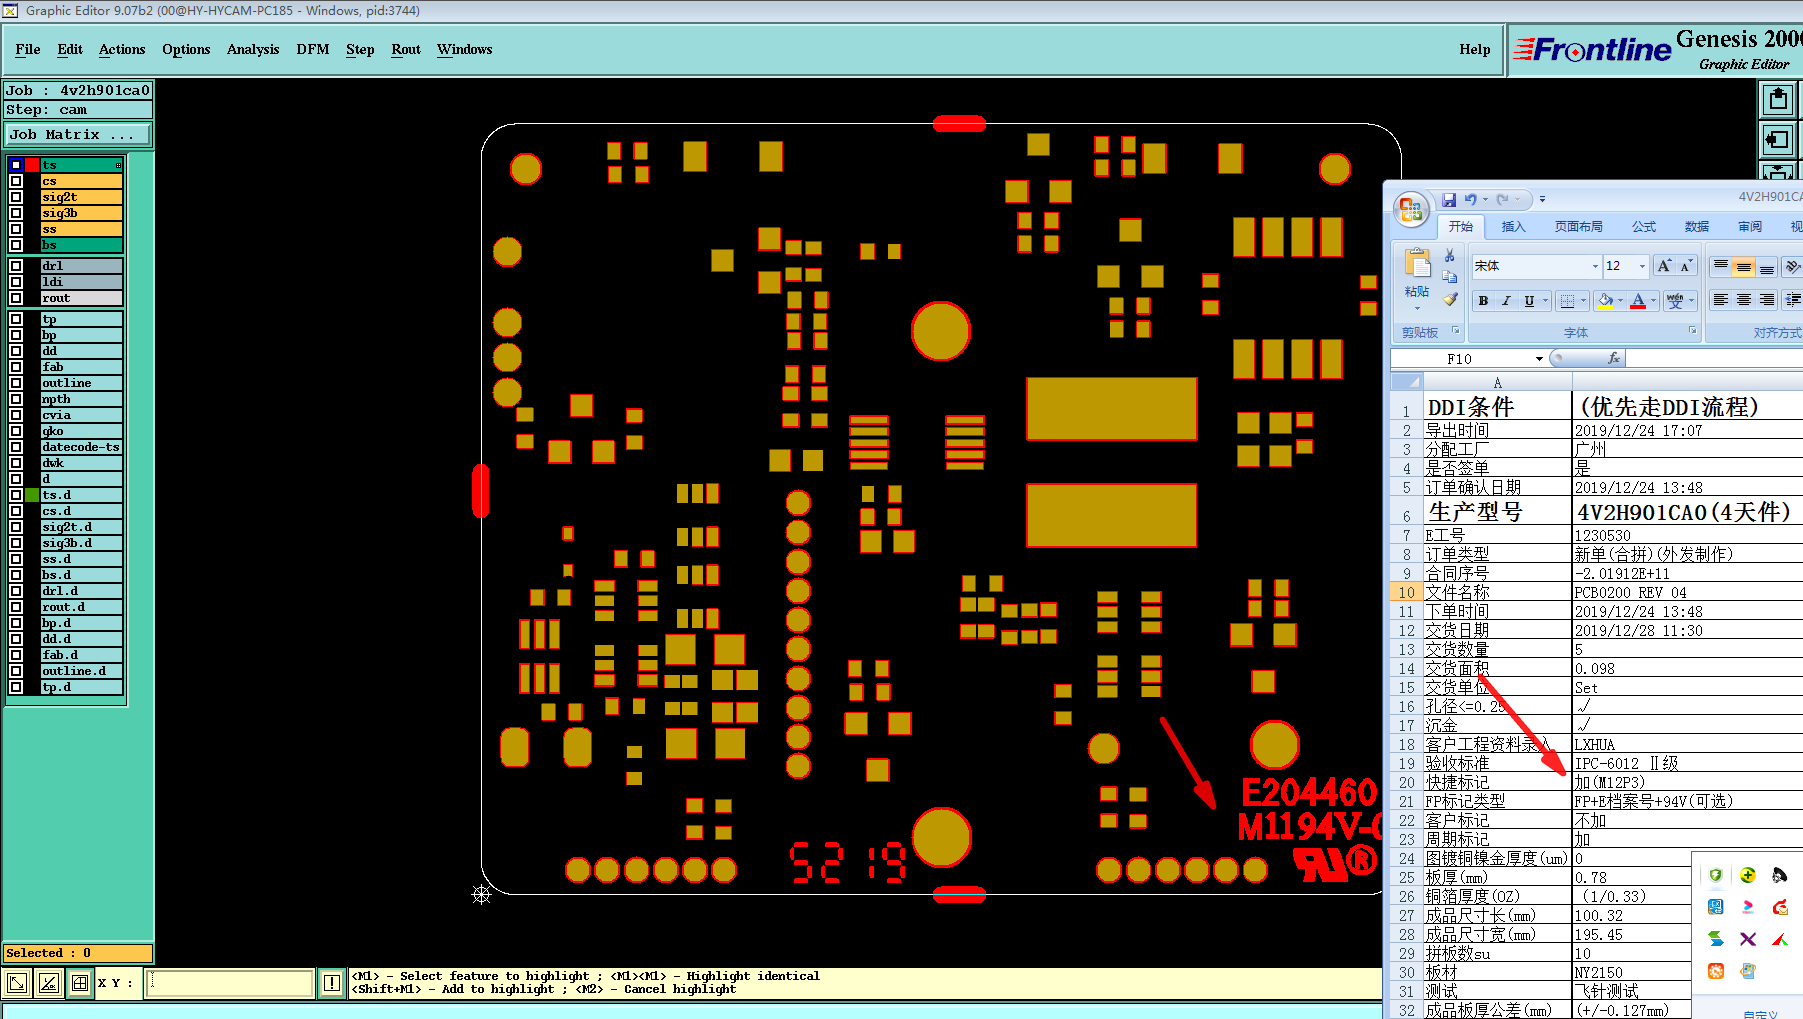Screen dimensions: 1803x1019
Task: Click Genesis zoom-area diagonal arrow icon
Action: [17, 983]
